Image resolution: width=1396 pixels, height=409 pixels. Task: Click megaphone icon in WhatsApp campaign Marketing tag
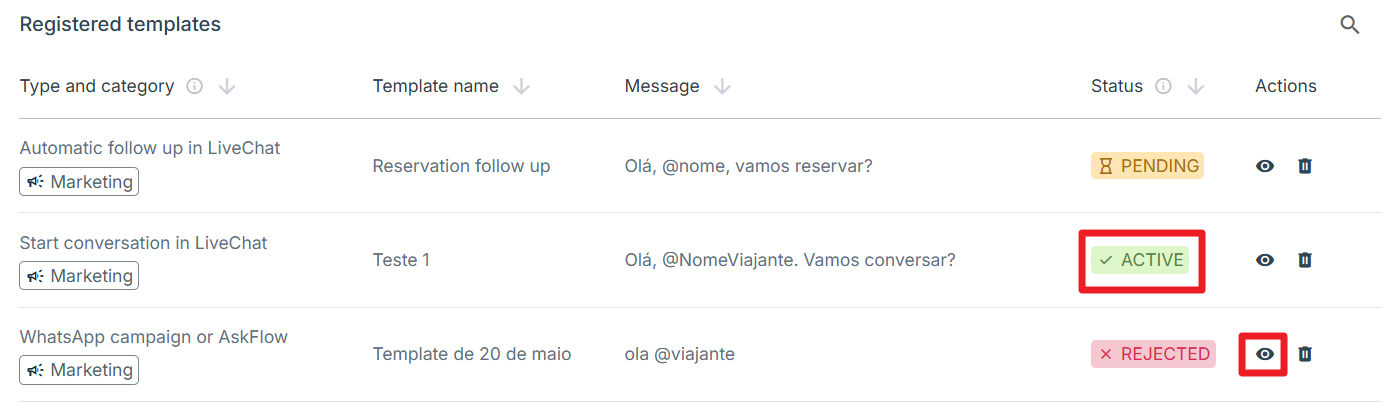click(x=35, y=370)
